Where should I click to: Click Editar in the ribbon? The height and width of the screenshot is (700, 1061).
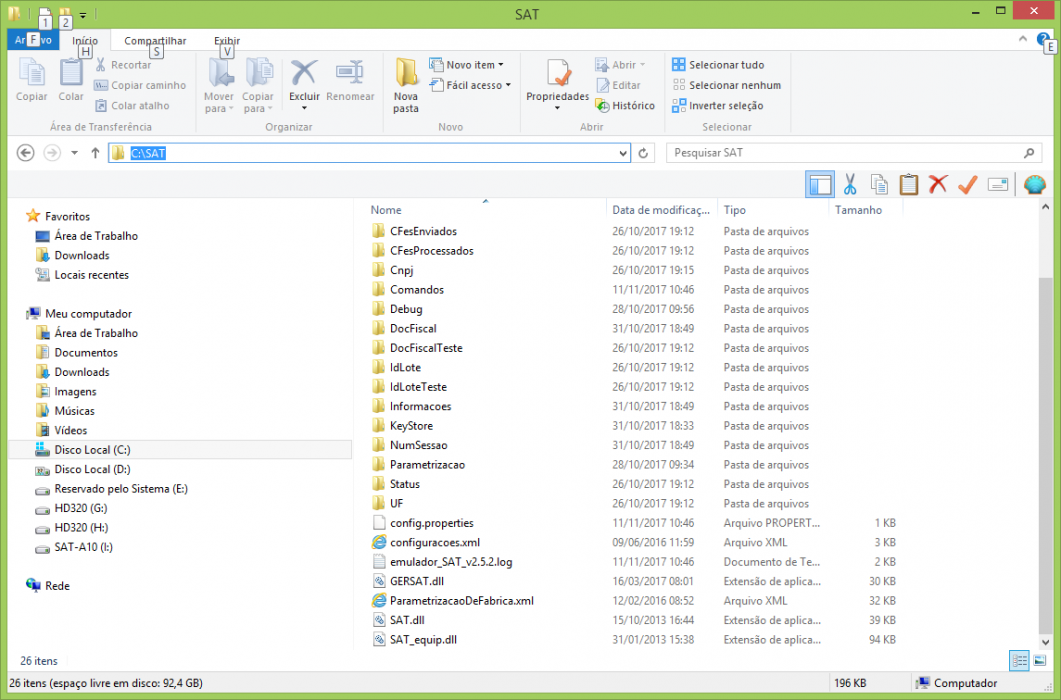618,85
